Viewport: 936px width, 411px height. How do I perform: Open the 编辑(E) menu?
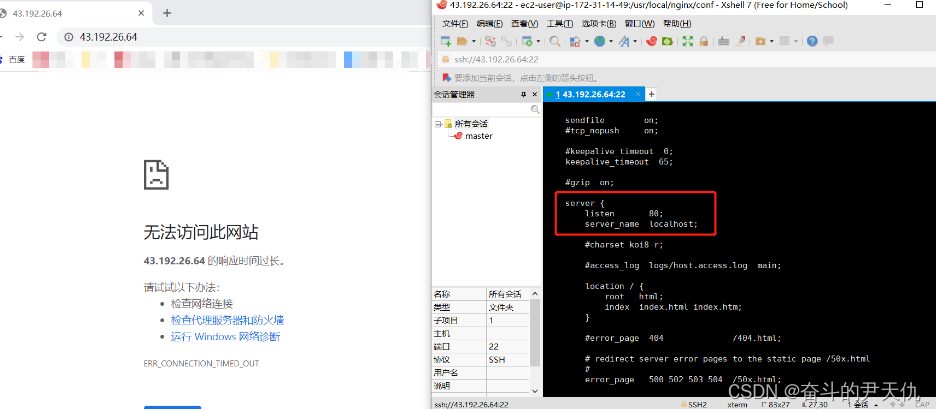point(489,24)
